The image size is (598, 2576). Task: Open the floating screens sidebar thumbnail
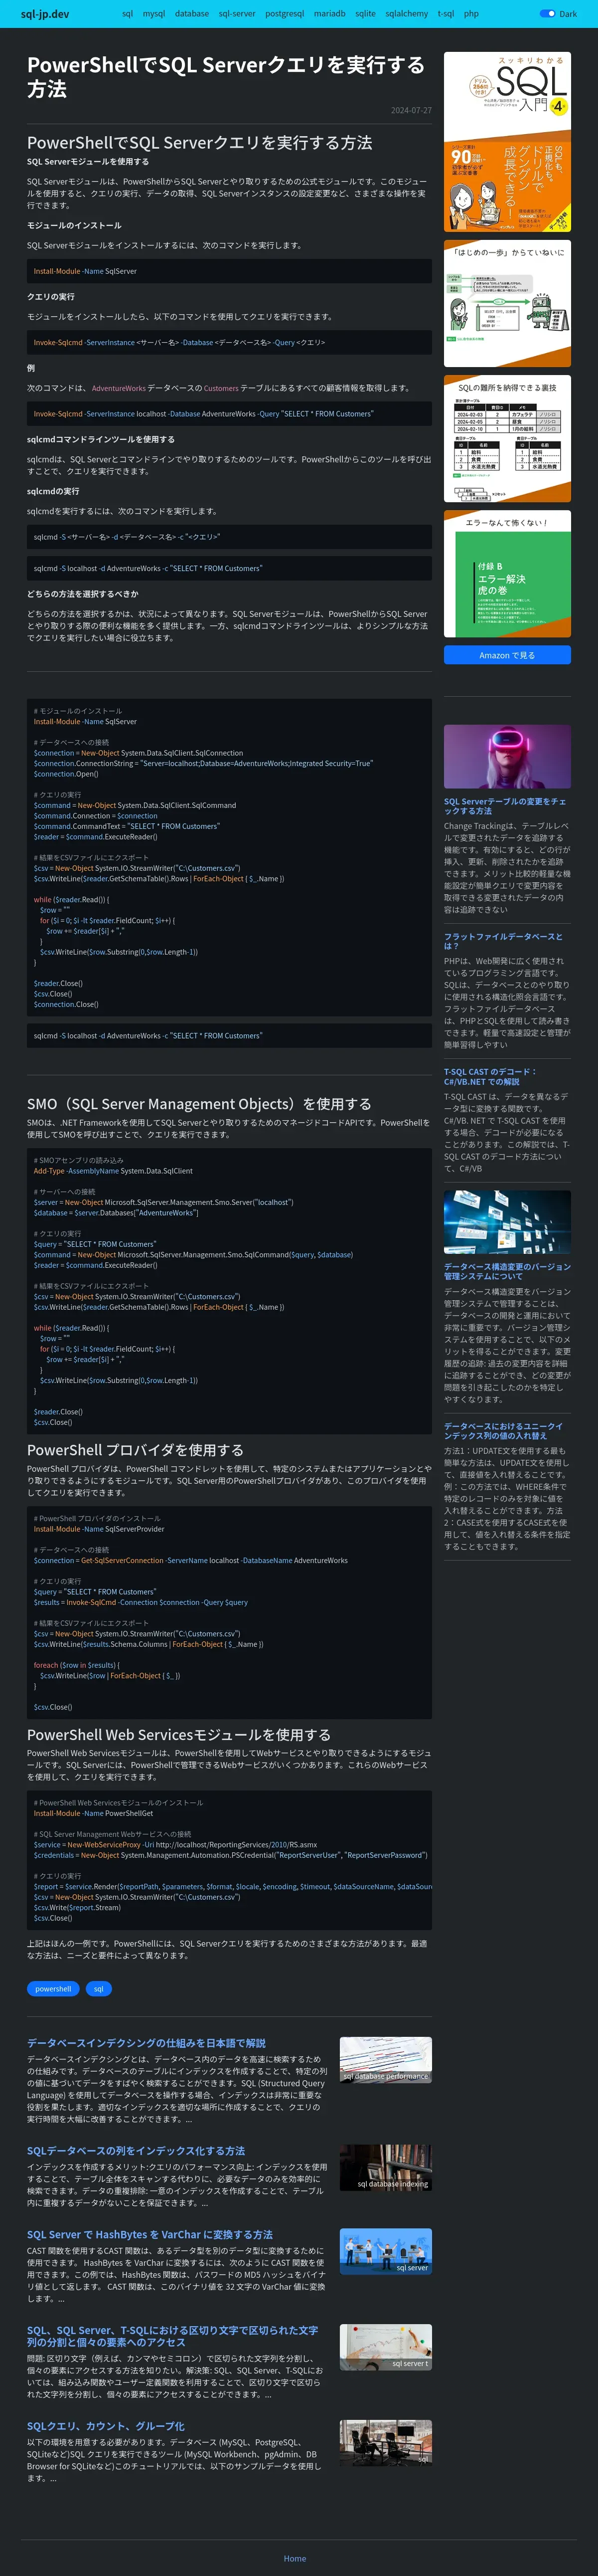click(x=507, y=1222)
